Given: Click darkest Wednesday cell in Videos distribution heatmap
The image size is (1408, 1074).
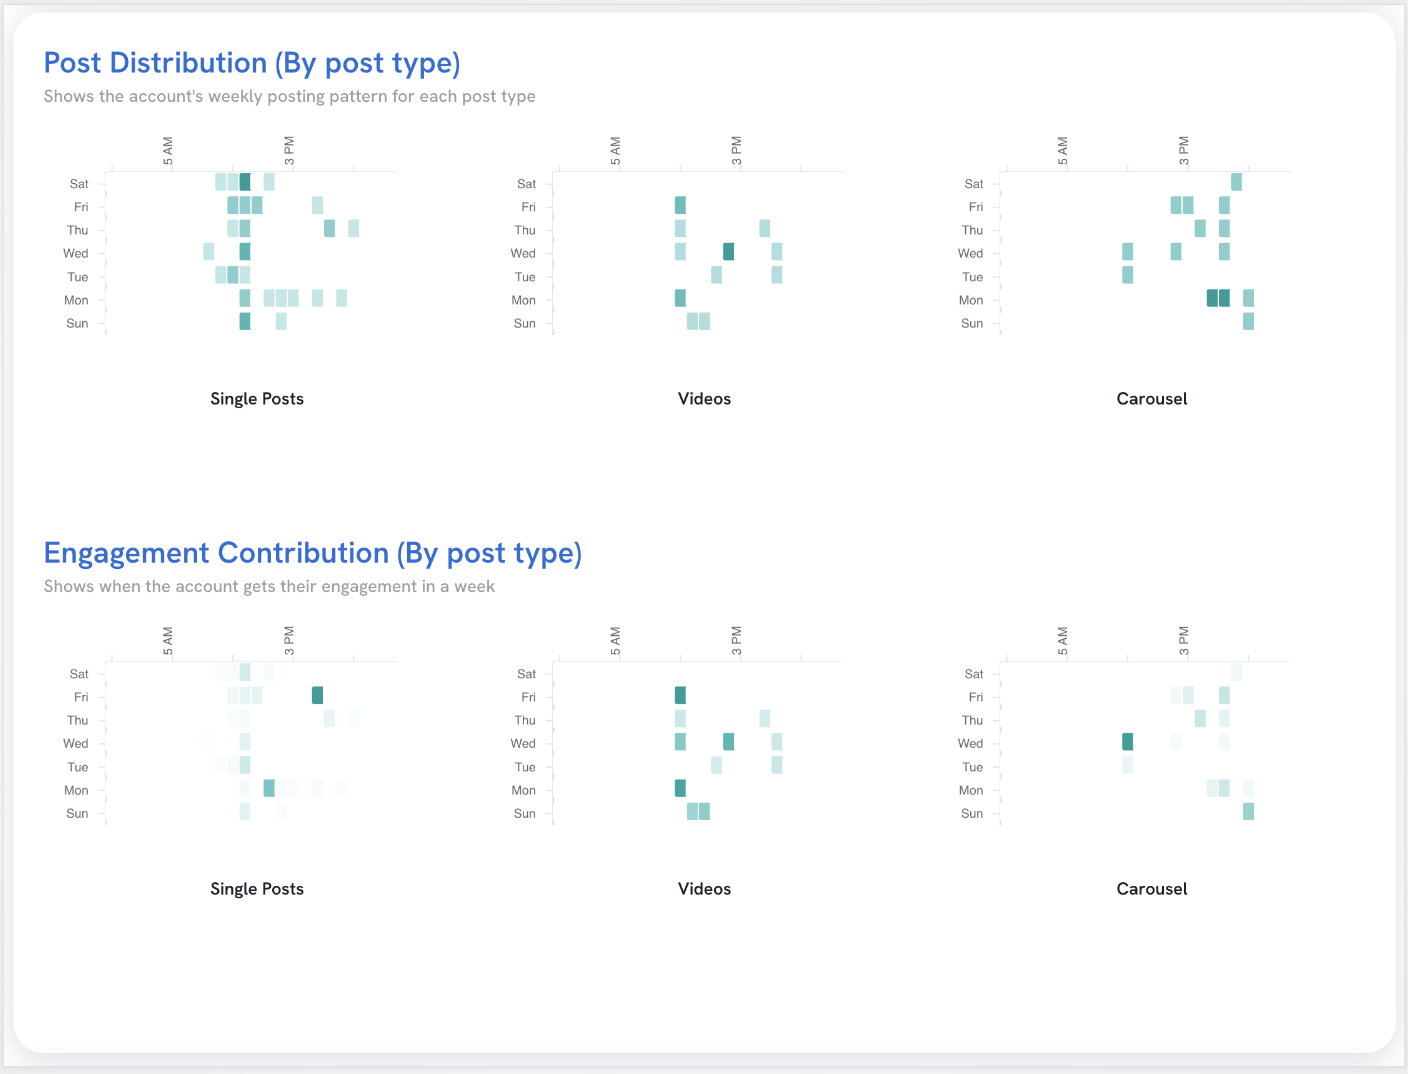Looking at the screenshot, I should 728,251.
